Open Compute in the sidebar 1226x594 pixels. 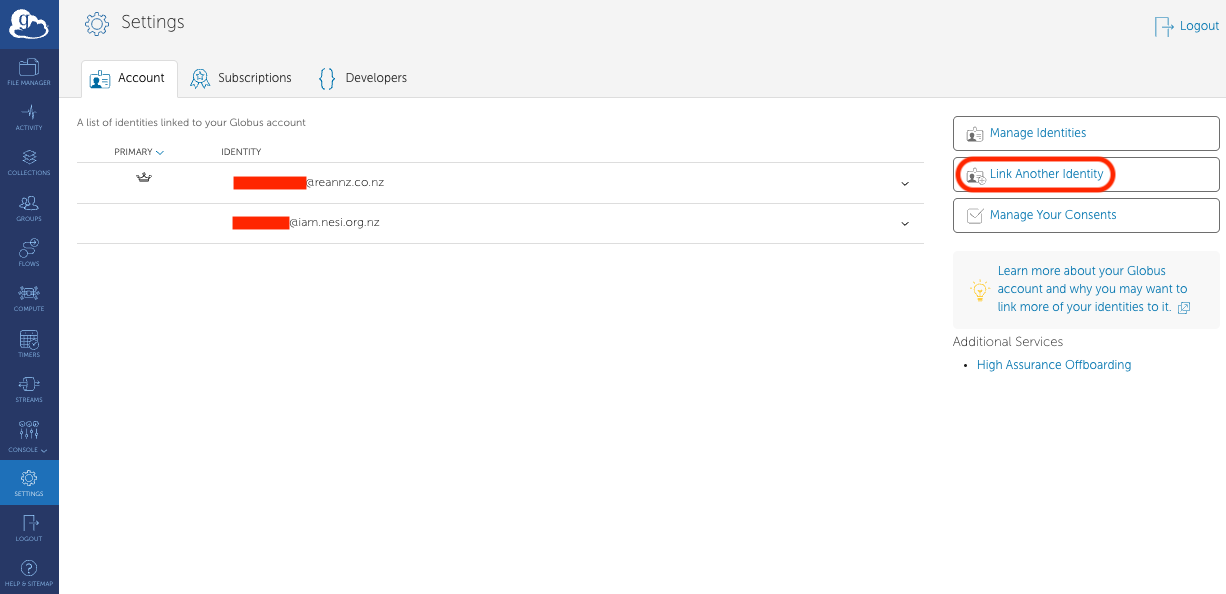[x=29, y=299]
